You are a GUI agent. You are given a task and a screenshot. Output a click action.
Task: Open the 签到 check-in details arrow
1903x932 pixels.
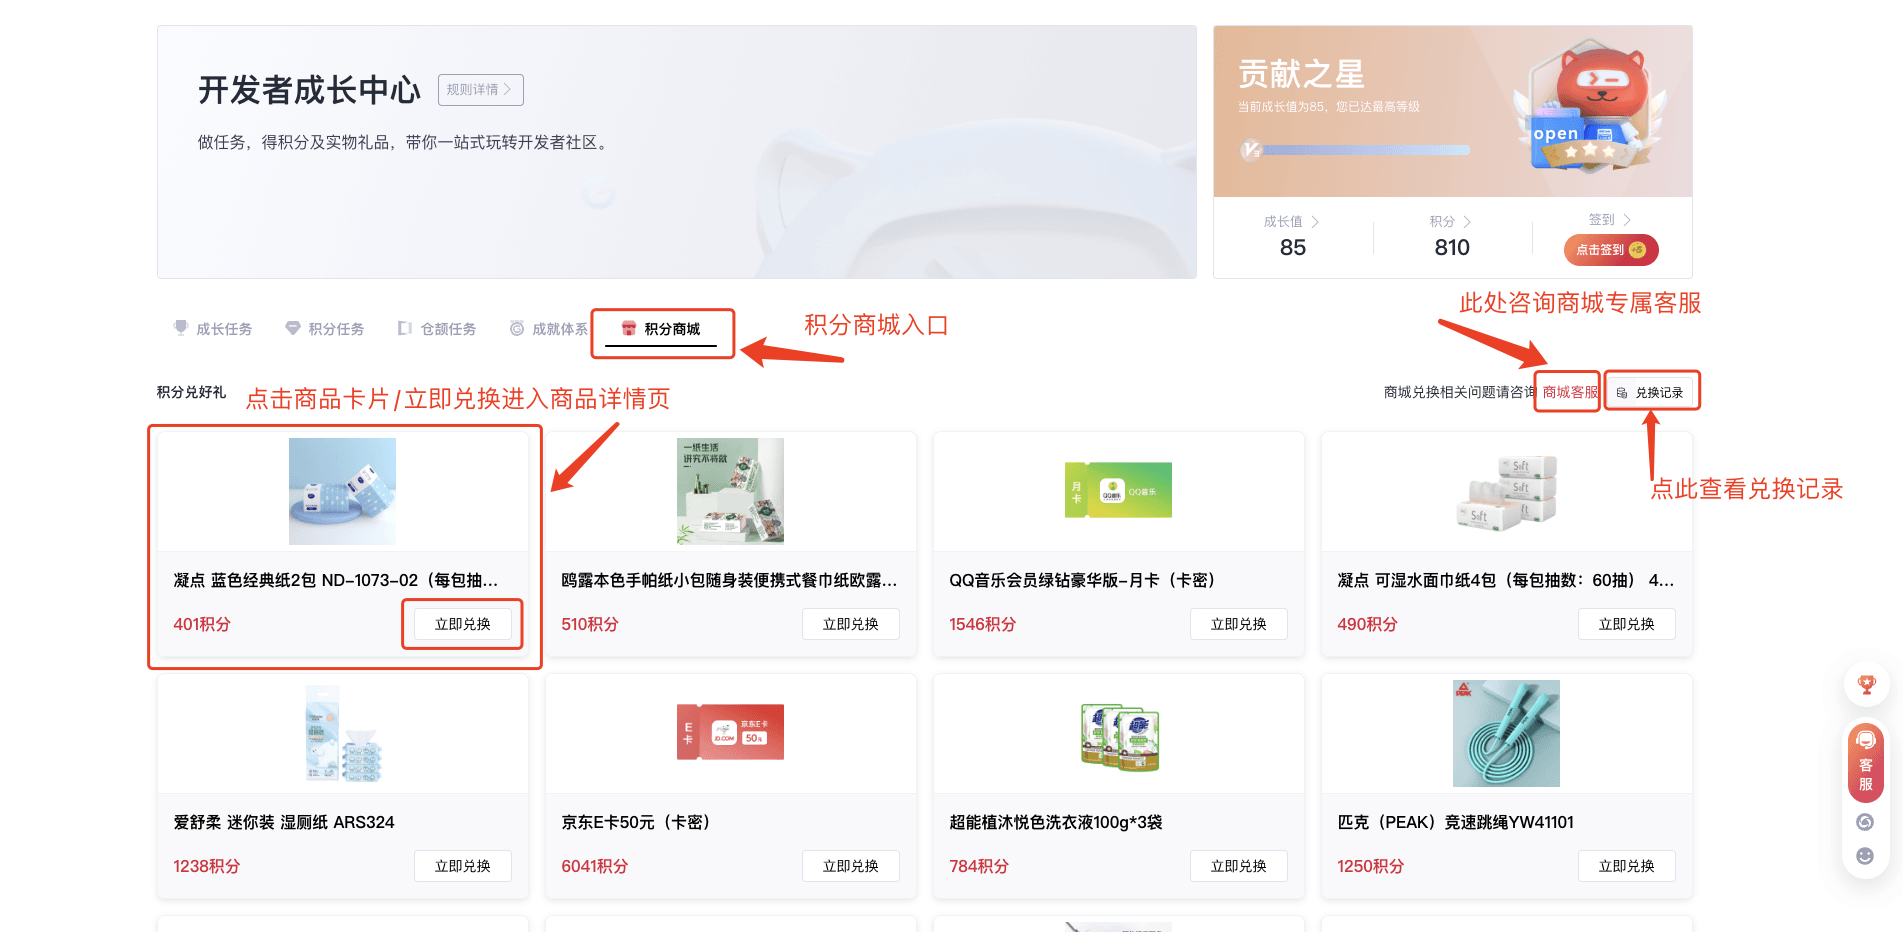[x=1610, y=220]
